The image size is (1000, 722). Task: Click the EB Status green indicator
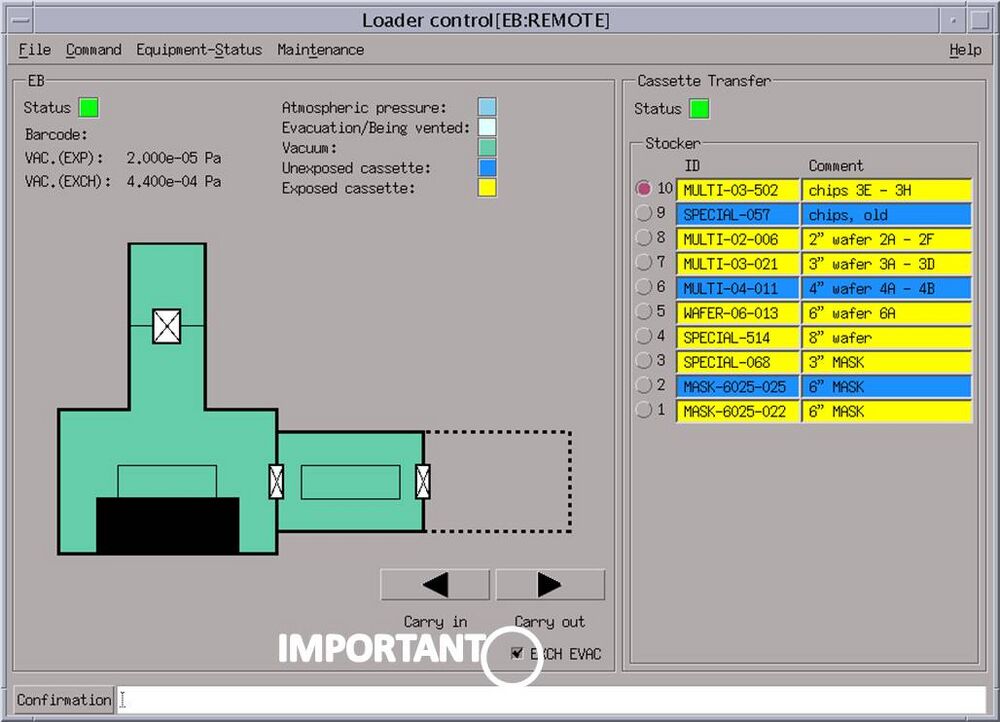pyautogui.click(x=89, y=107)
